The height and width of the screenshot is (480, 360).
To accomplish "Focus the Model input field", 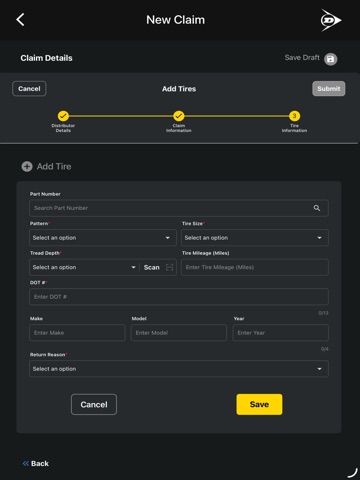I will [179, 333].
